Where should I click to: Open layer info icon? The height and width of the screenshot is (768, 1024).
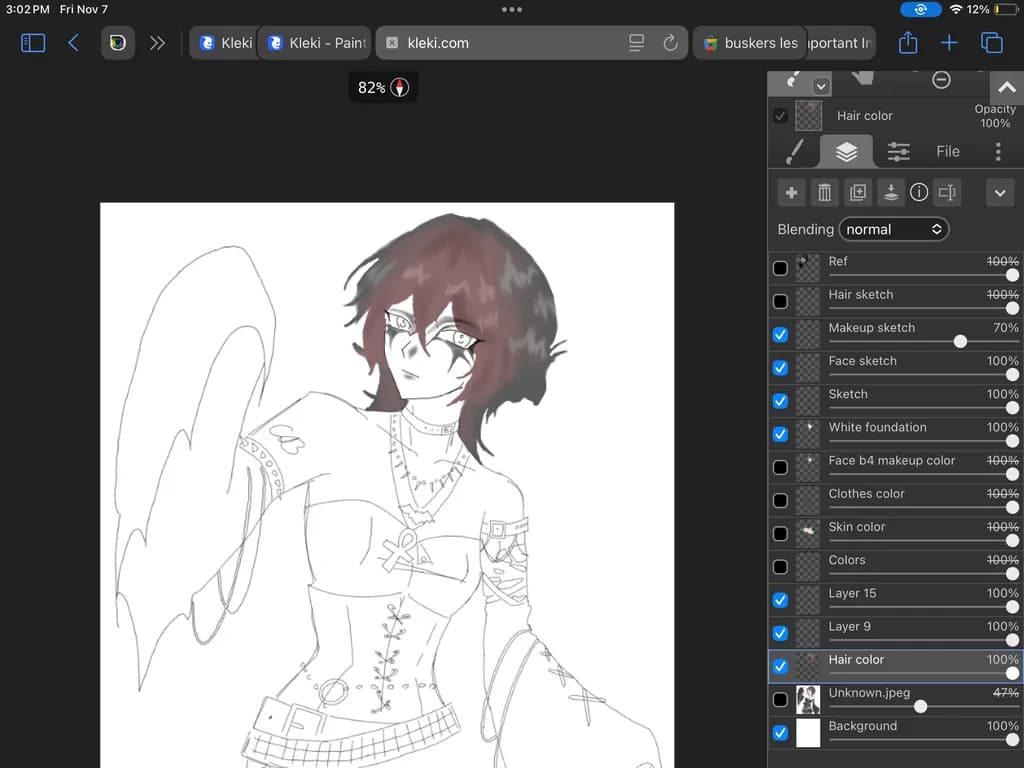click(x=919, y=192)
